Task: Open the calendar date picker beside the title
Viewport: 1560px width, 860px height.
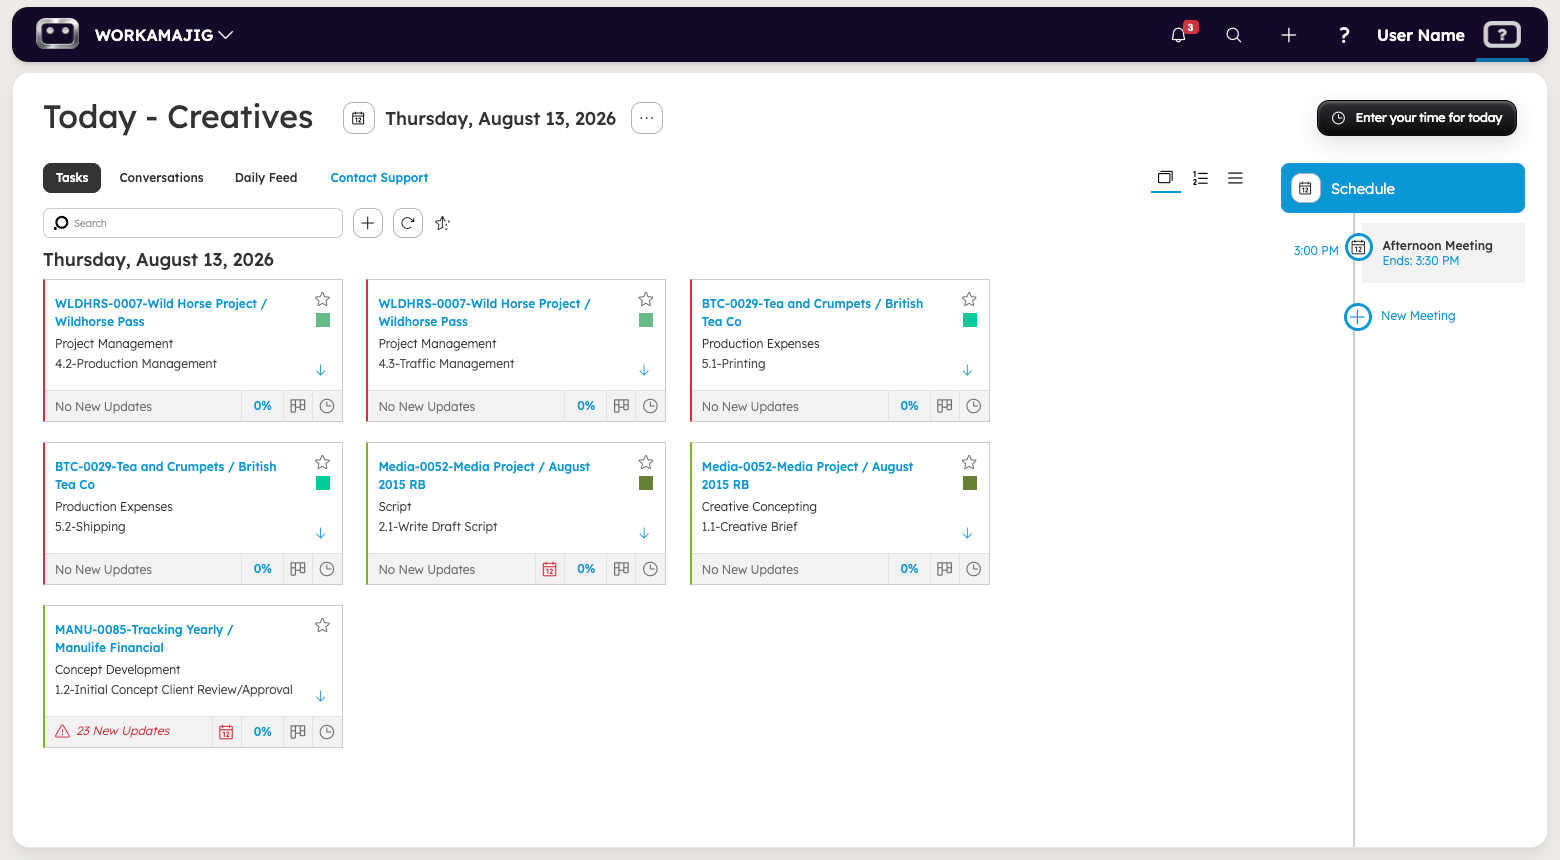Action: click(x=359, y=118)
